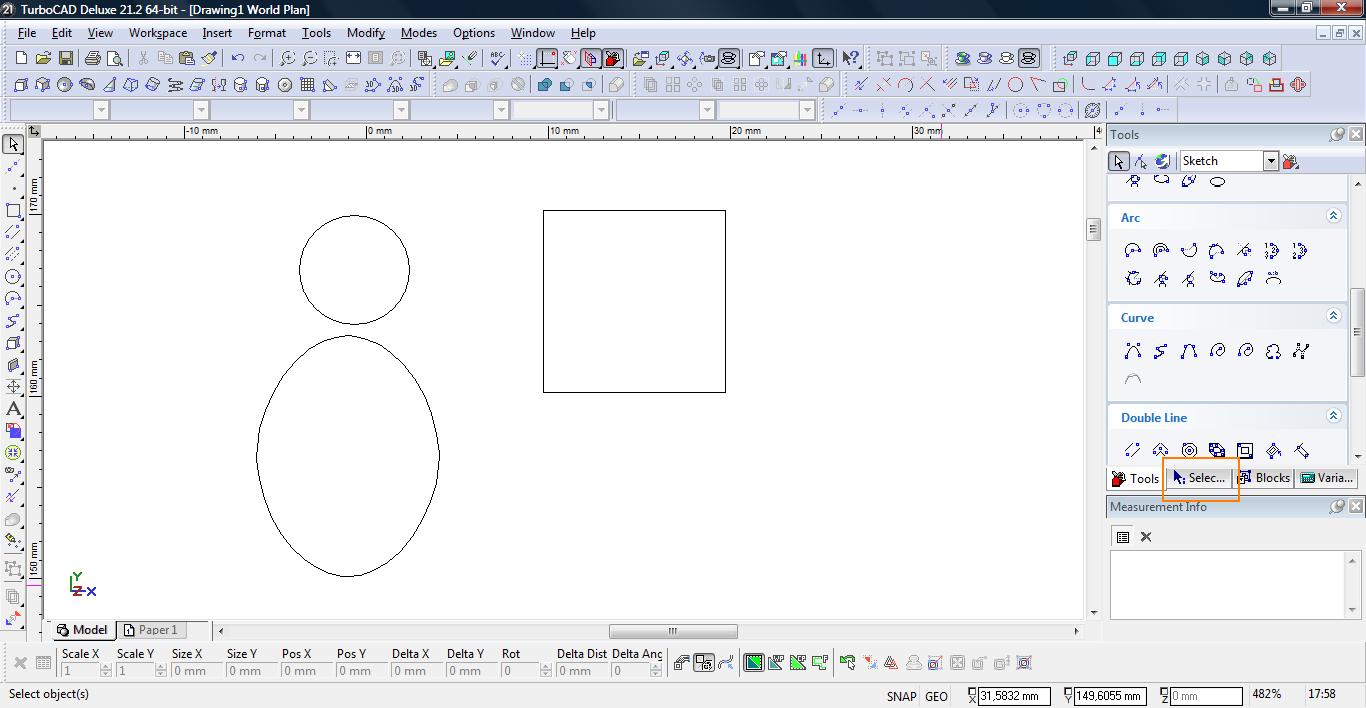The height and width of the screenshot is (708, 1366).
Task: Click the horizontal scrollbar thumb below canvas
Action: pos(673,631)
